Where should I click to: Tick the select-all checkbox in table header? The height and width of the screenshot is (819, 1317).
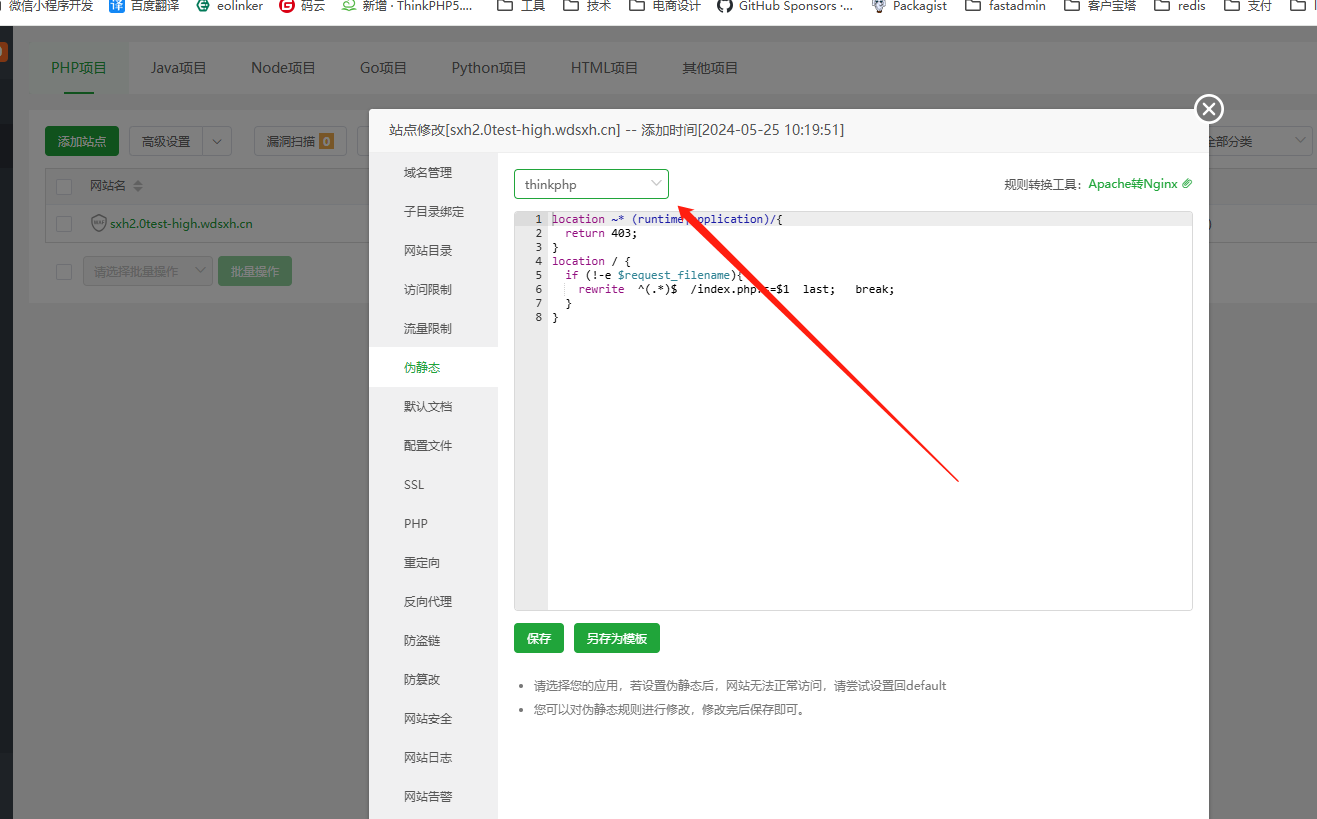pyautogui.click(x=64, y=186)
